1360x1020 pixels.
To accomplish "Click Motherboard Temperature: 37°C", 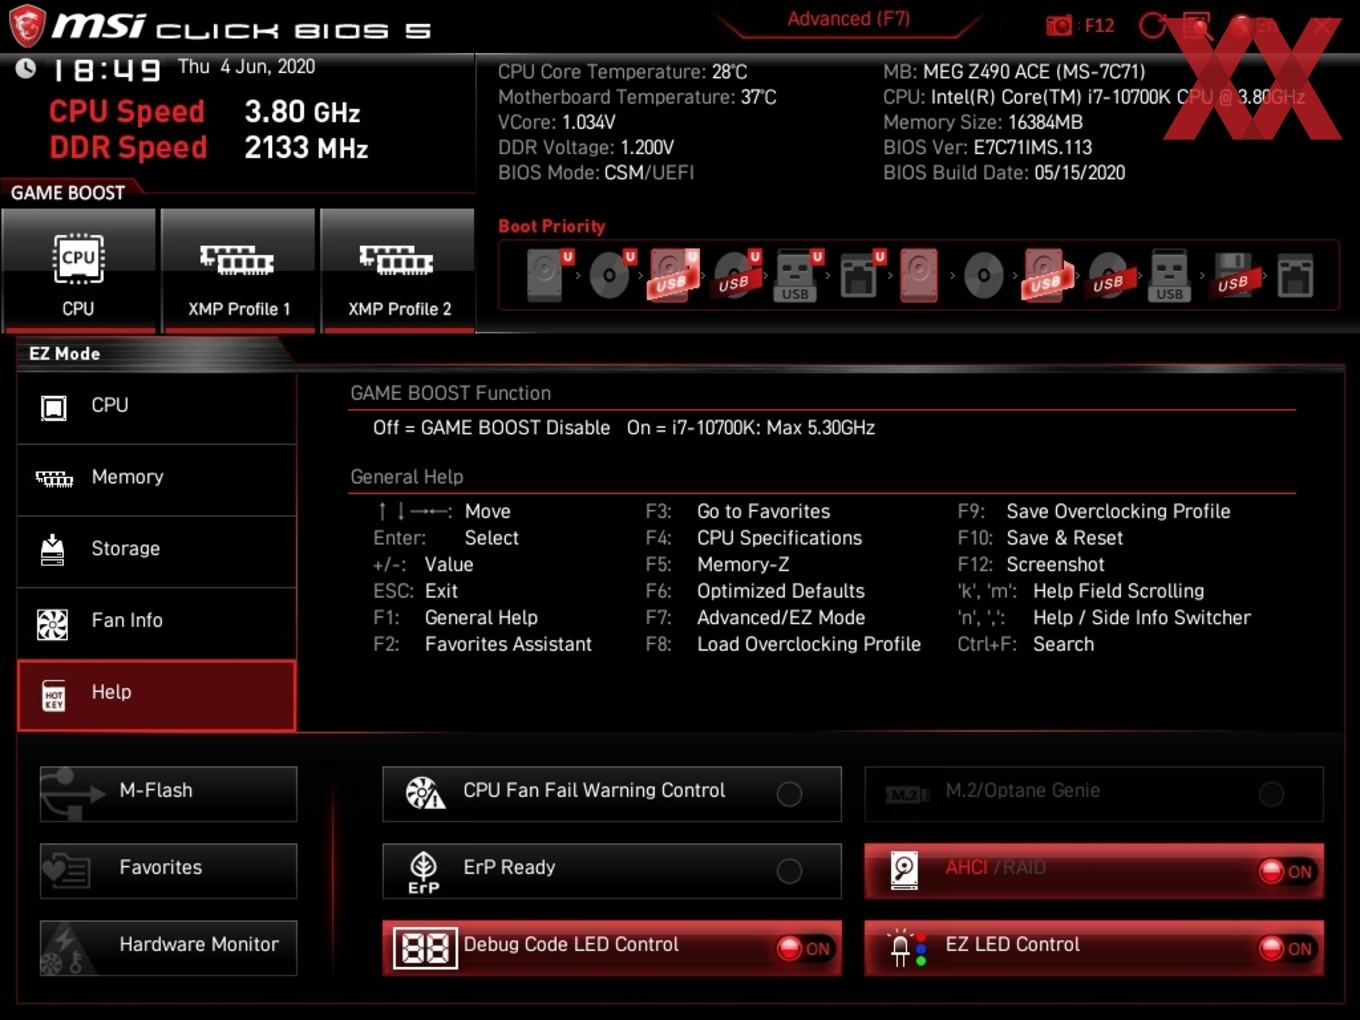I will click(637, 97).
